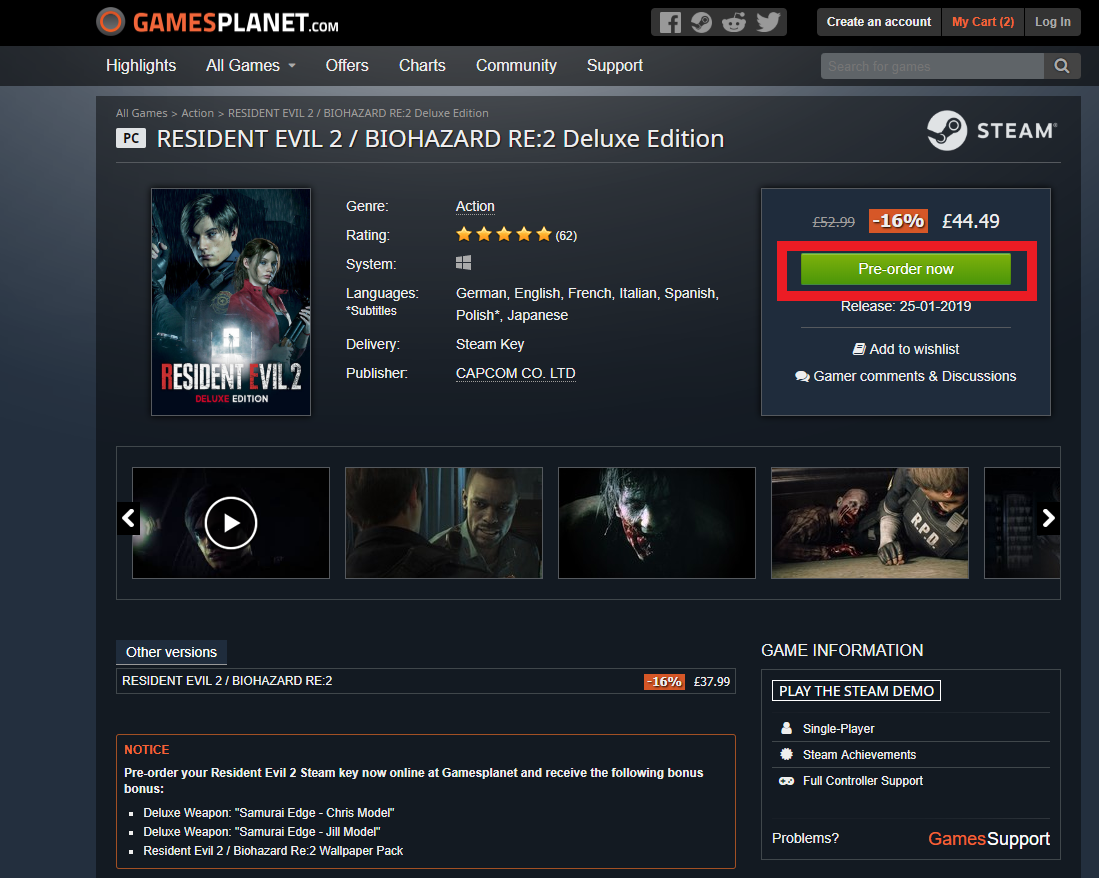Click the Action genre link

tap(475, 206)
